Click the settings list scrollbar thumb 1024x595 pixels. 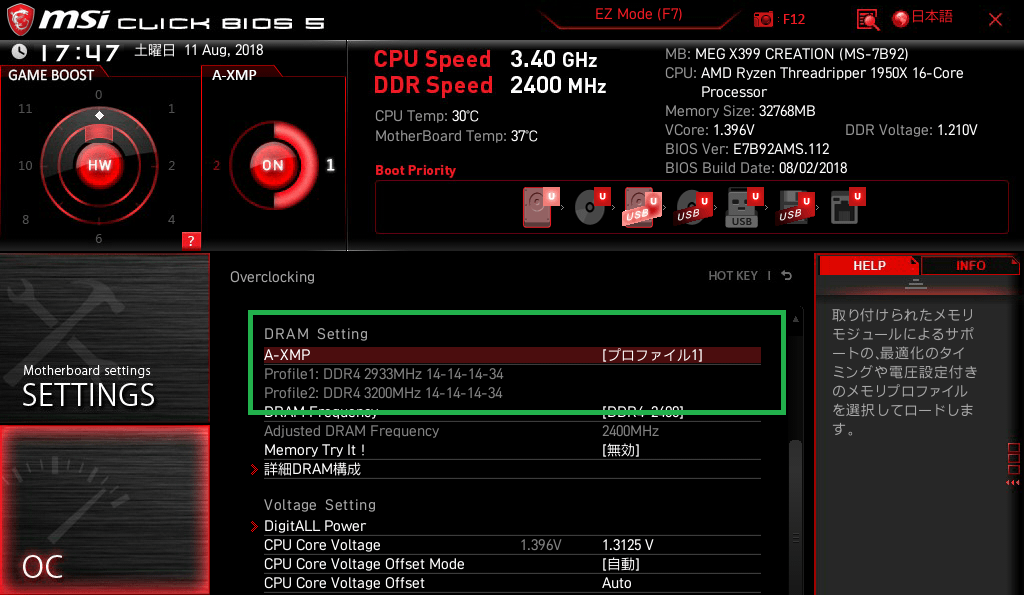click(x=795, y=516)
